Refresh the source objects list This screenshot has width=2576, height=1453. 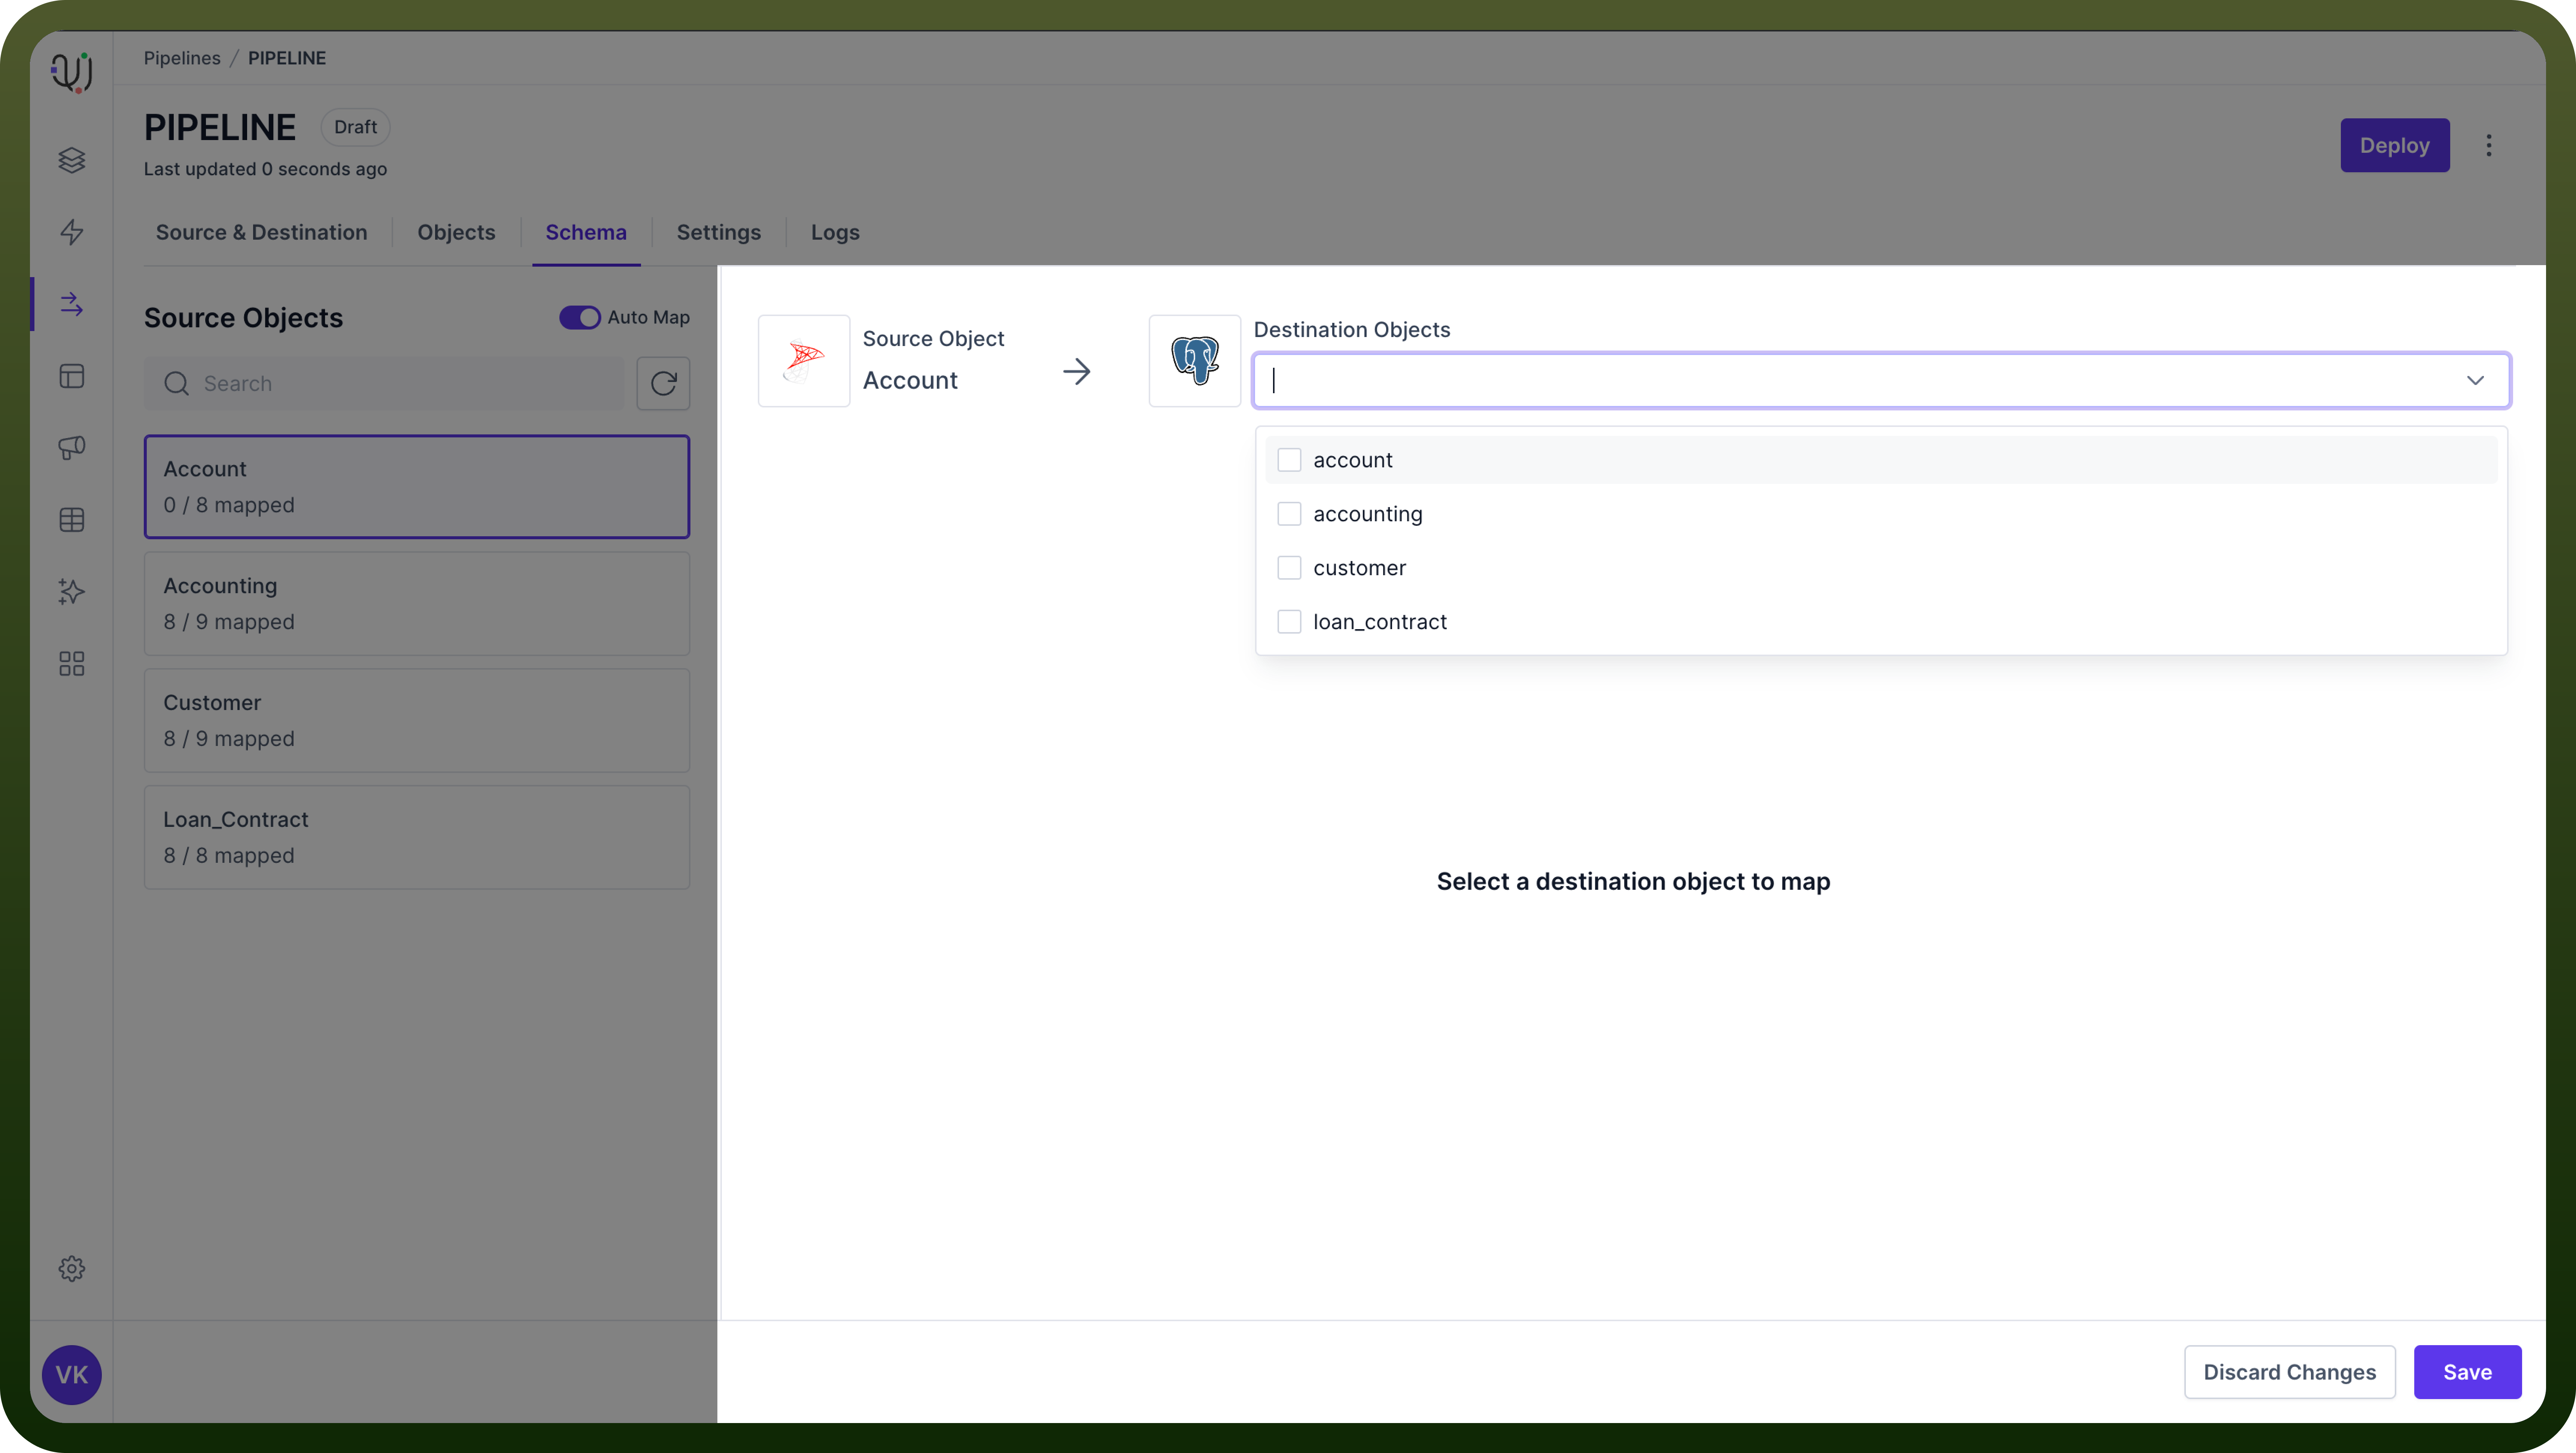663,383
